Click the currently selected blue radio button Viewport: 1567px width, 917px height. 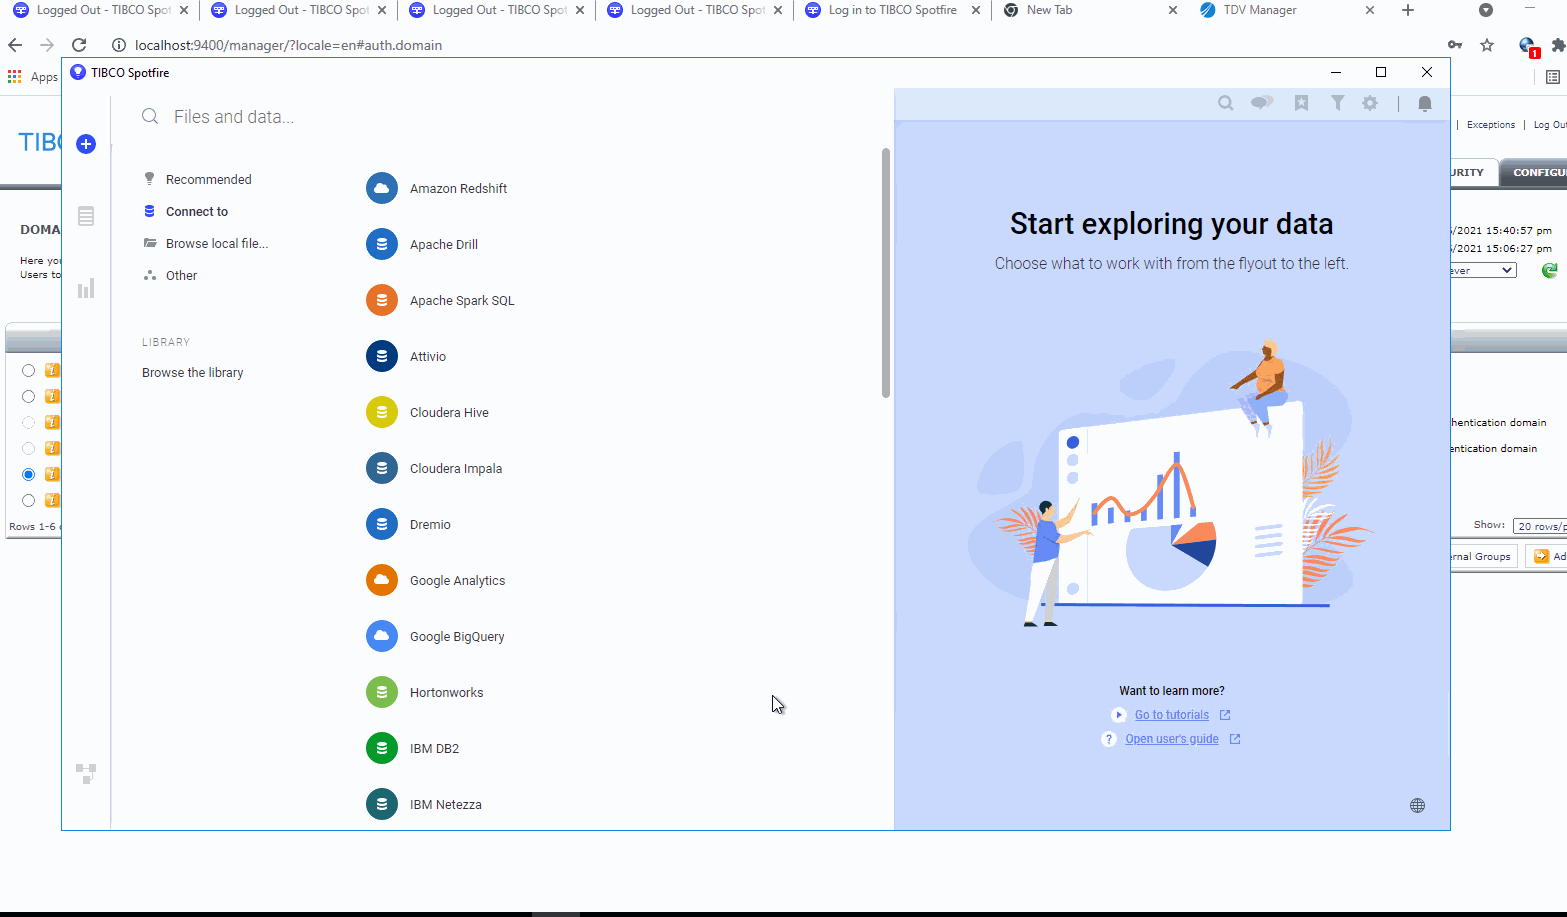(28, 474)
